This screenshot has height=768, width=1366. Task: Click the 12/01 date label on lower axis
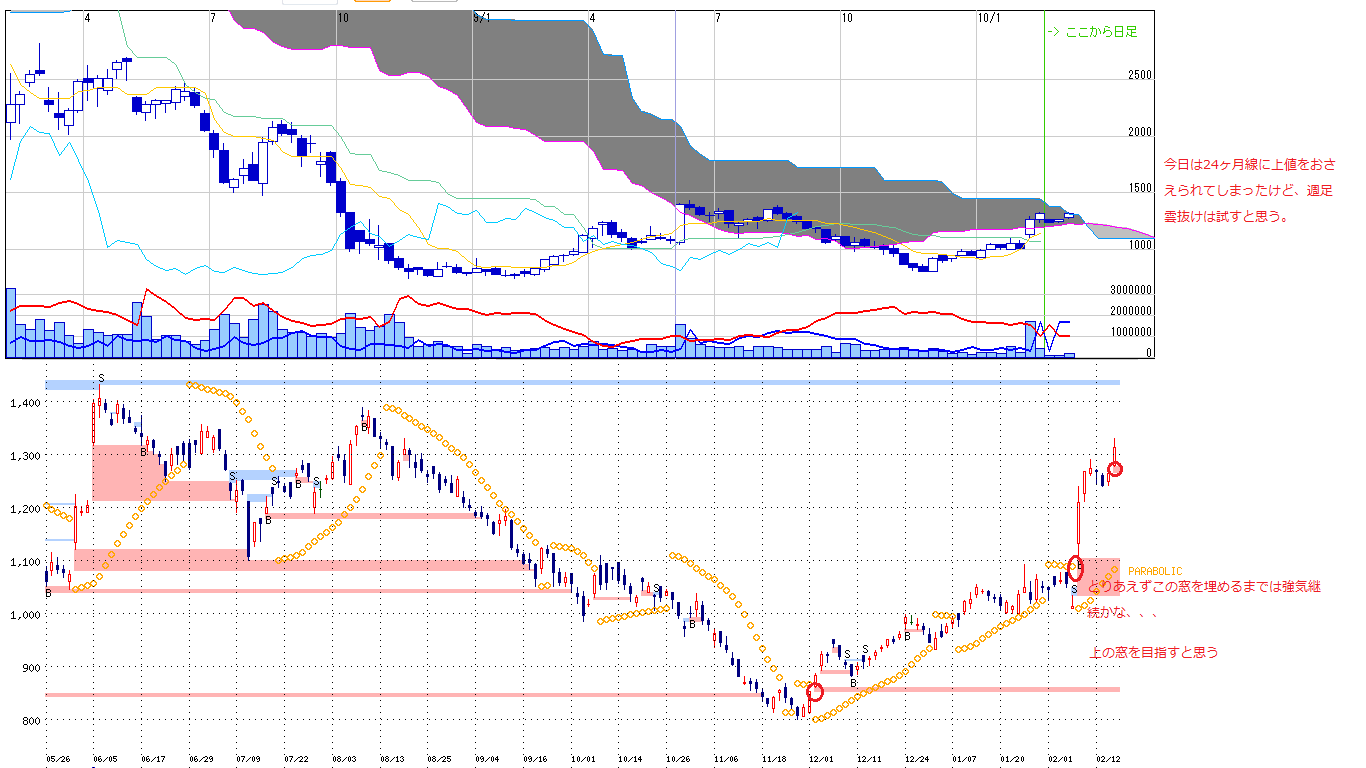click(x=821, y=760)
